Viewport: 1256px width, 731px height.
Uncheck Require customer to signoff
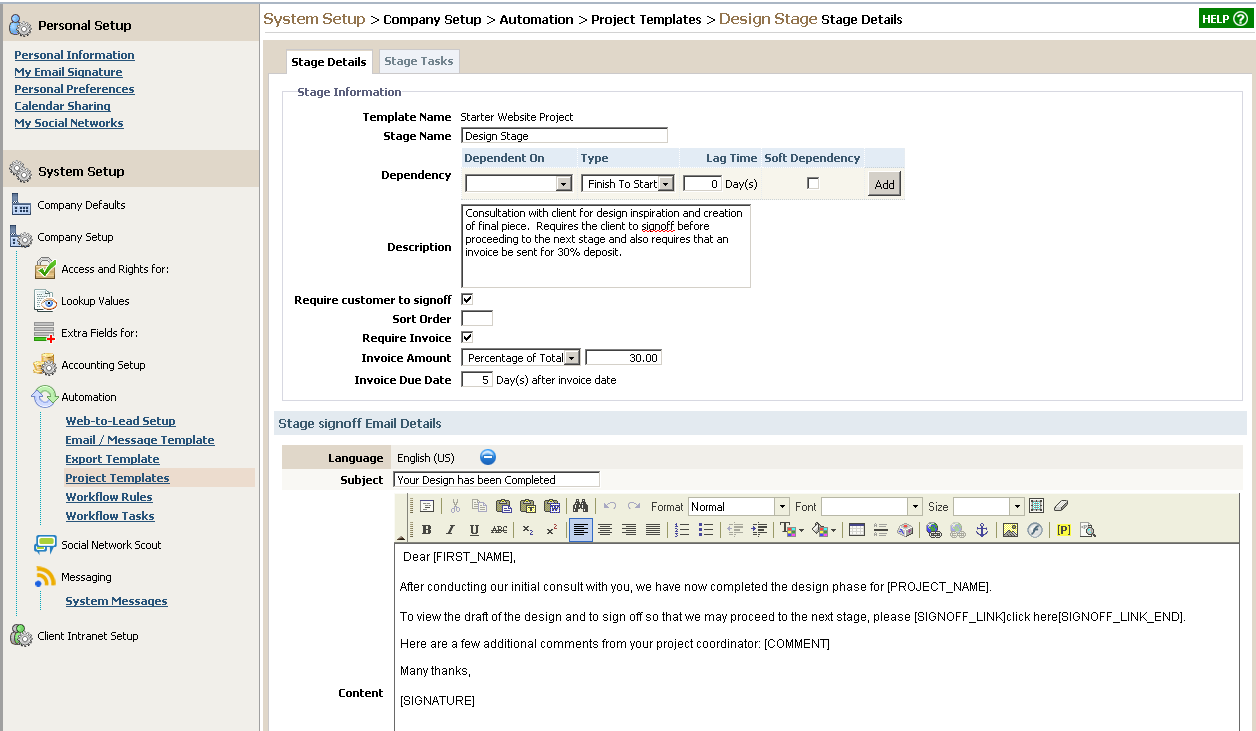coord(466,298)
